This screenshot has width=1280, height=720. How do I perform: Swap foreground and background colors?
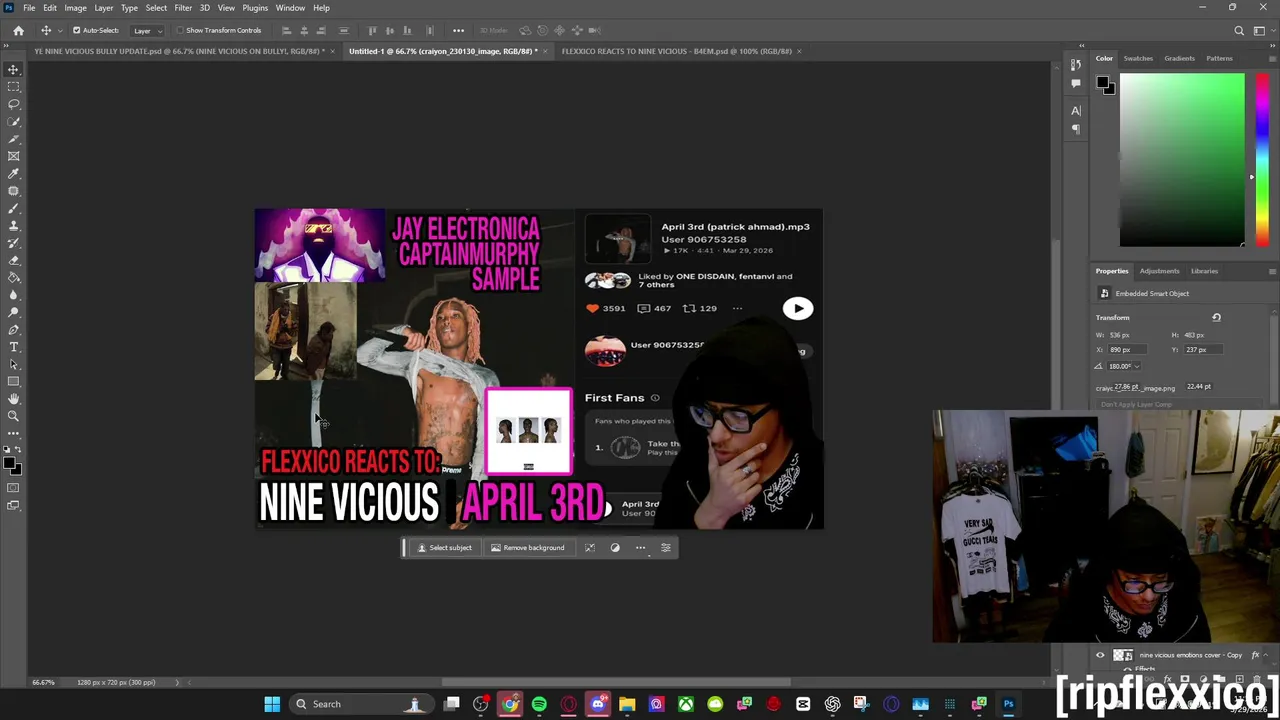(19, 452)
